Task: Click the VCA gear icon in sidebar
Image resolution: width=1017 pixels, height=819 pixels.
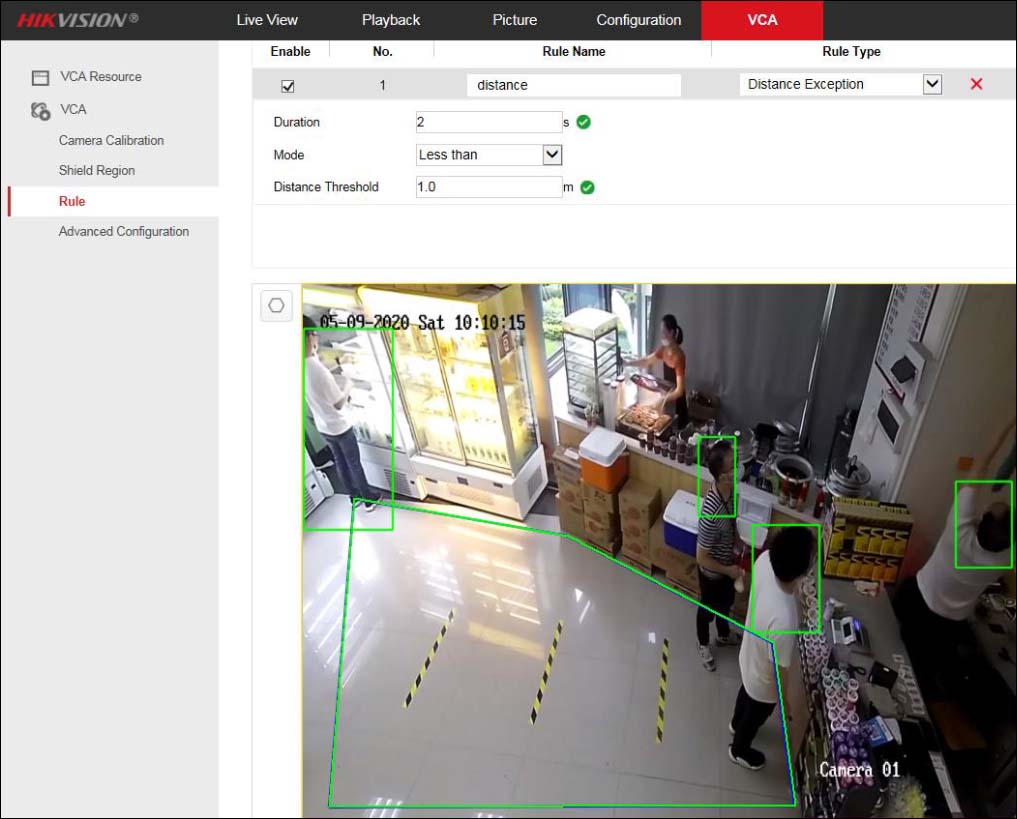Action: coord(40,109)
